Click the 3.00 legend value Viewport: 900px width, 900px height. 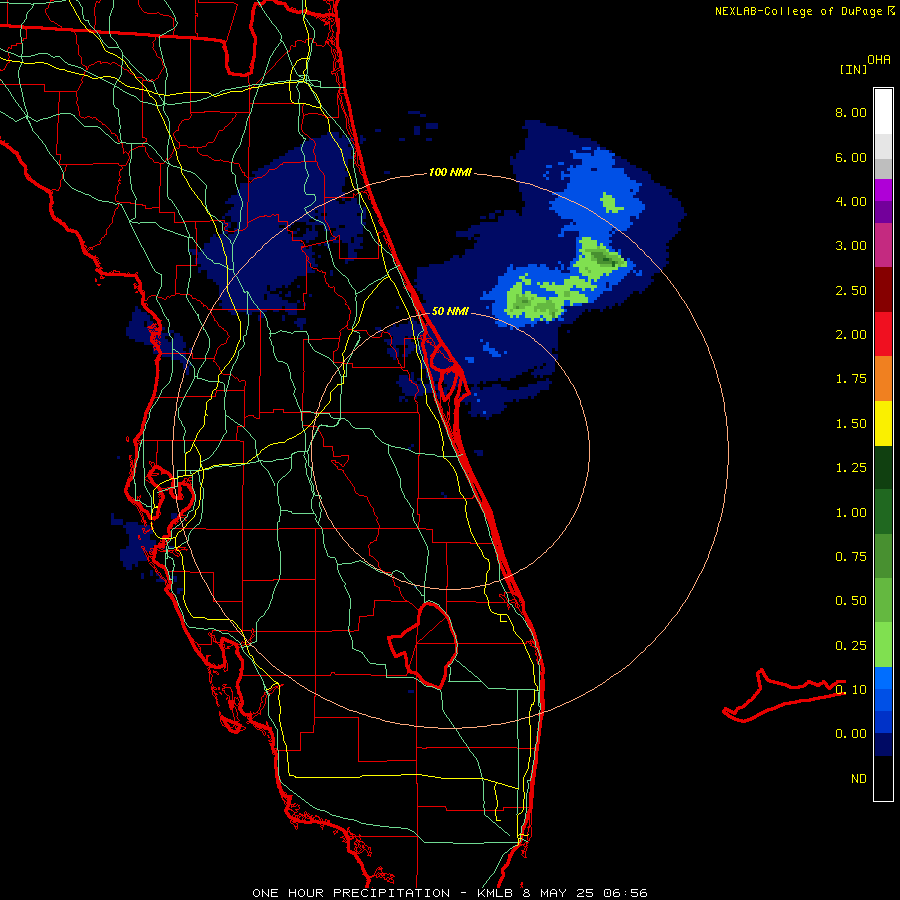coord(851,246)
